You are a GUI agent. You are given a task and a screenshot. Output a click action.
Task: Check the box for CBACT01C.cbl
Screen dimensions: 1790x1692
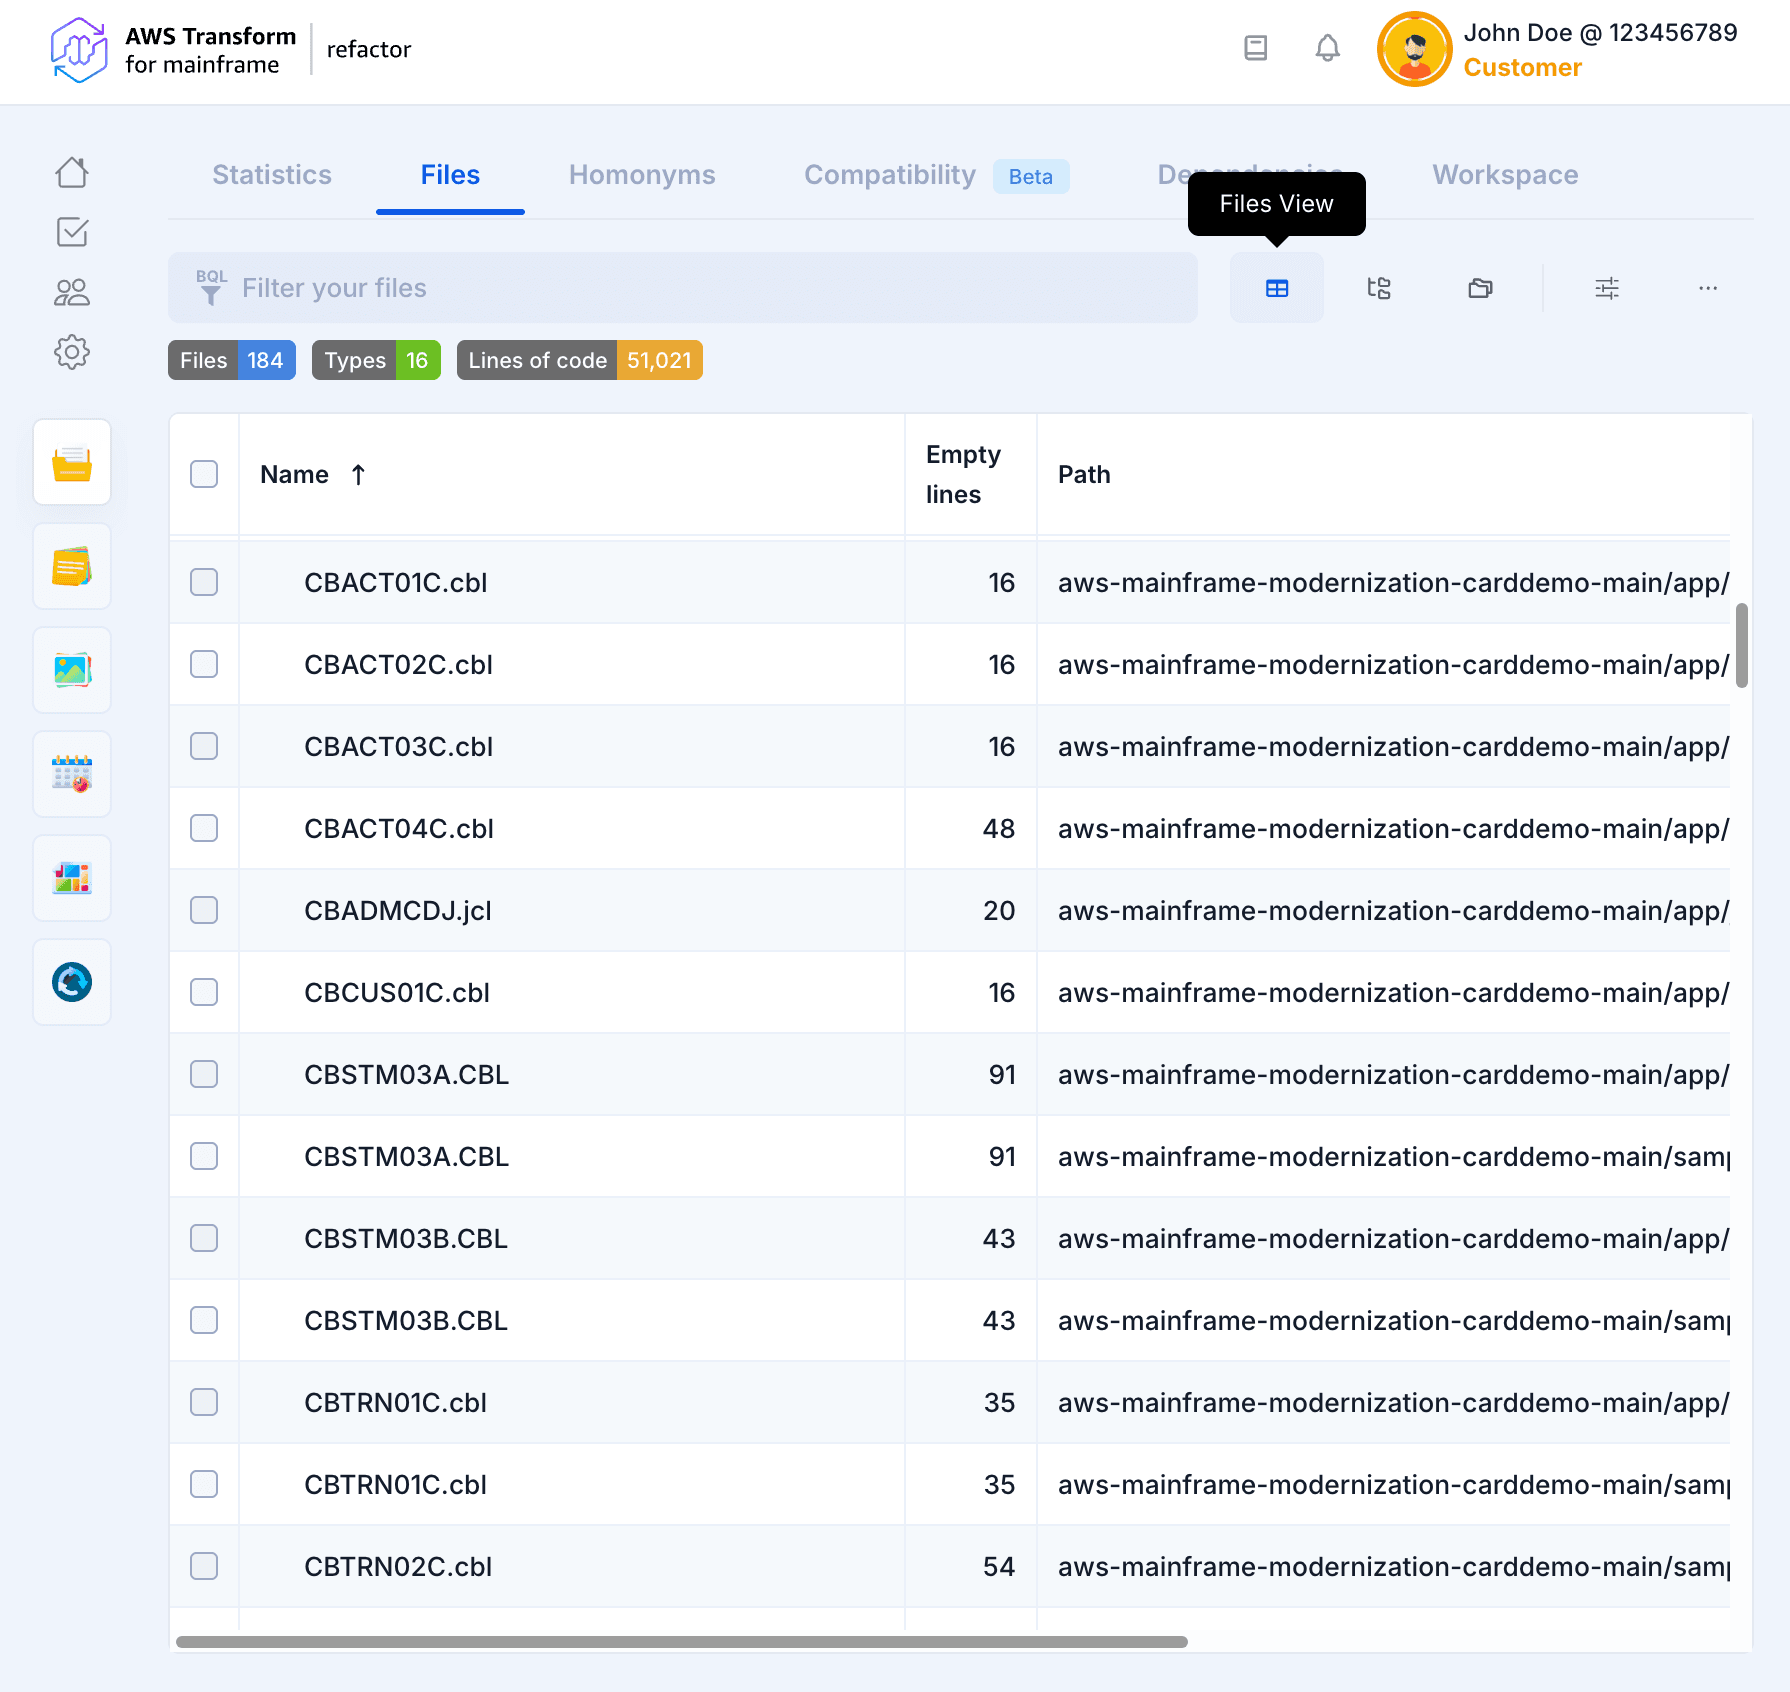pos(204,582)
